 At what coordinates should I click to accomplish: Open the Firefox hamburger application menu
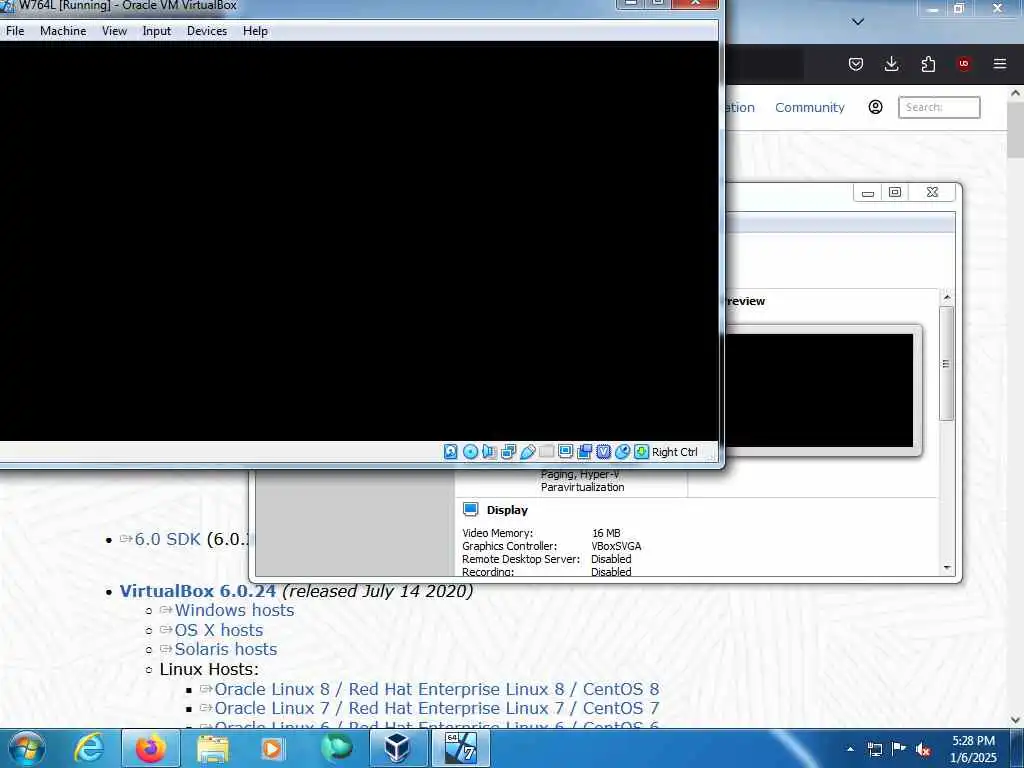(1000, 64)
